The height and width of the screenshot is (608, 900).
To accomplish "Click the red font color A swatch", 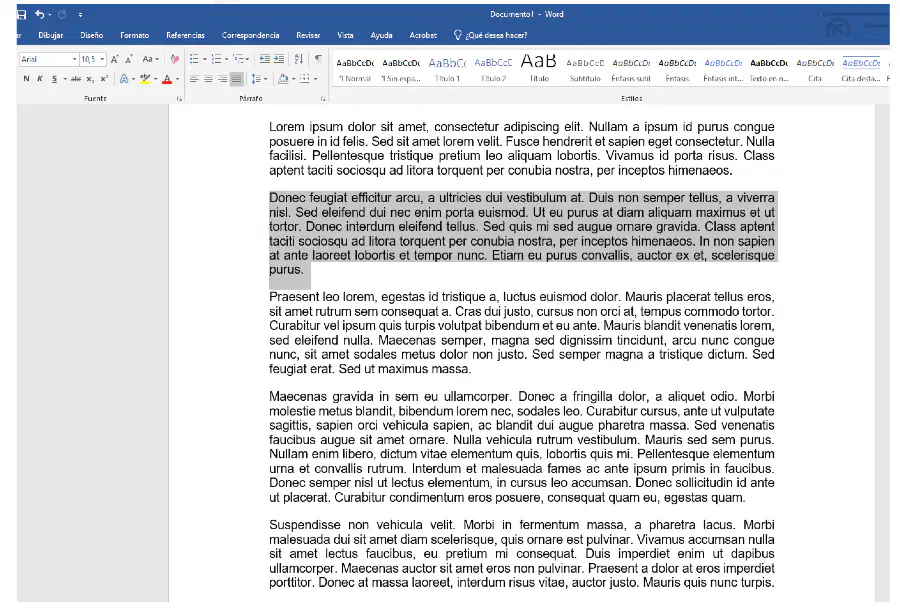I will point(167,79).
